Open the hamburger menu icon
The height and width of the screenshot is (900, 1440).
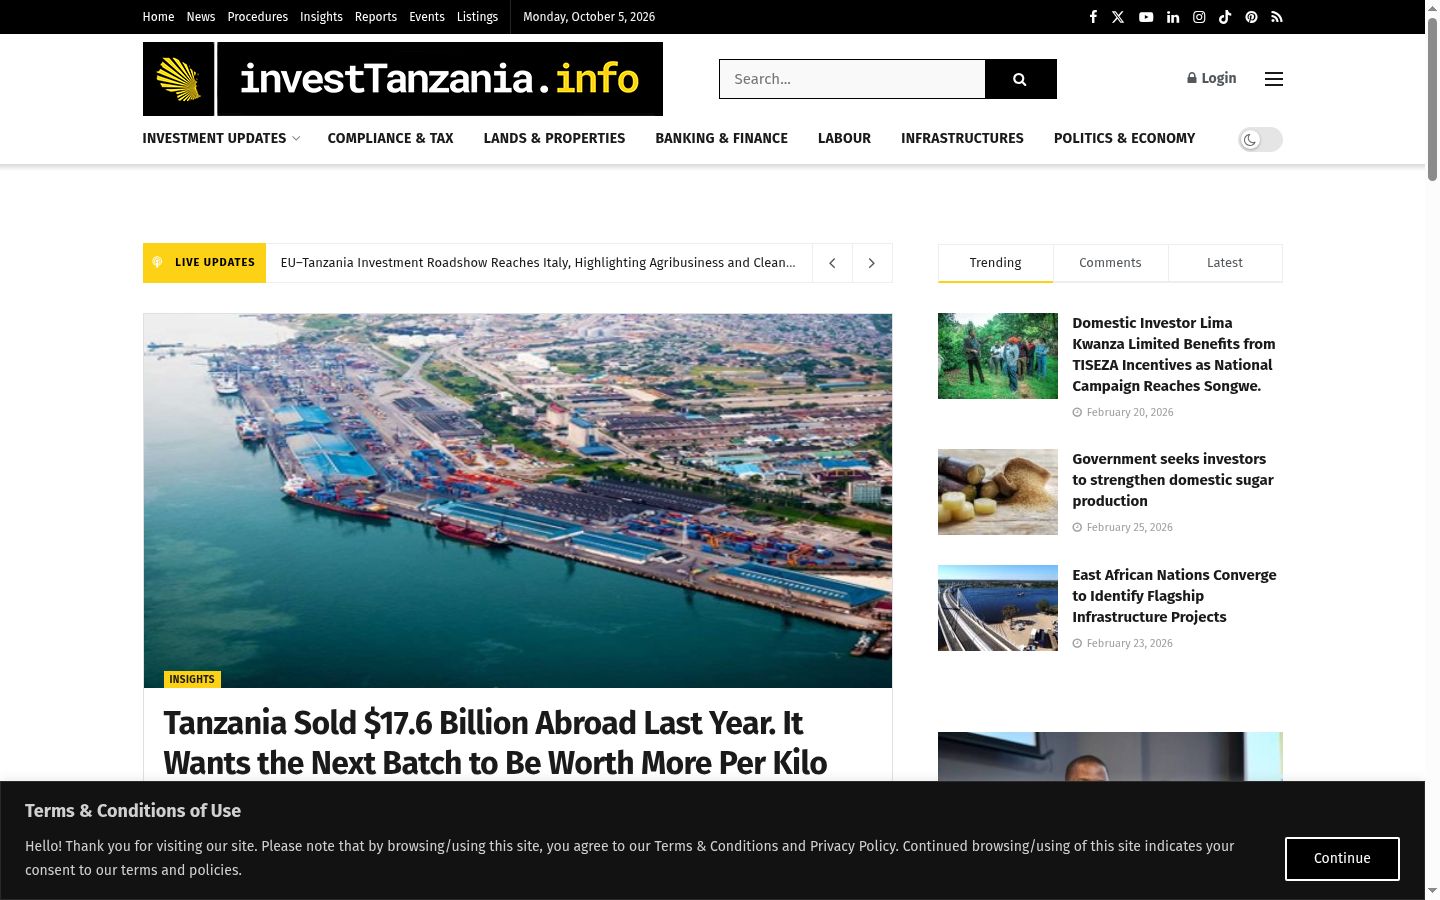[1273, 79]
